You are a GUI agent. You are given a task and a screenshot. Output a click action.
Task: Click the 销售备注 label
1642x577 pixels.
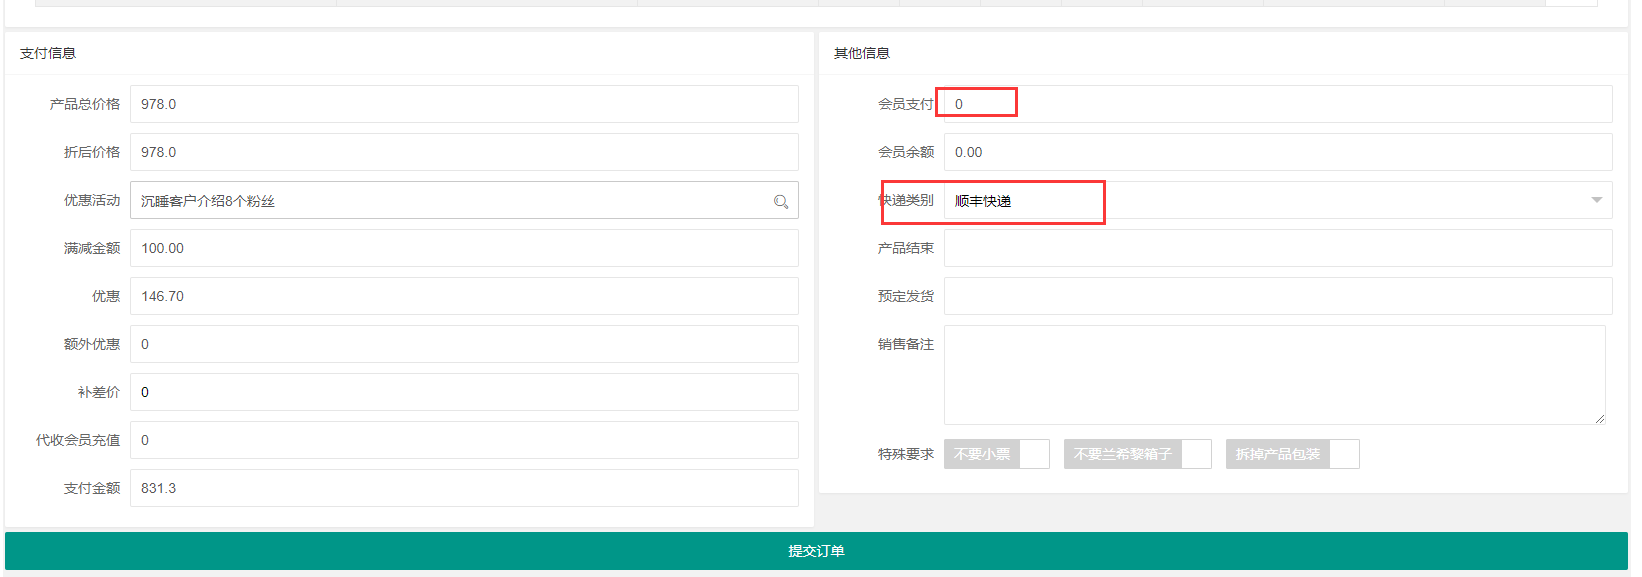click(x=906, y=344)
